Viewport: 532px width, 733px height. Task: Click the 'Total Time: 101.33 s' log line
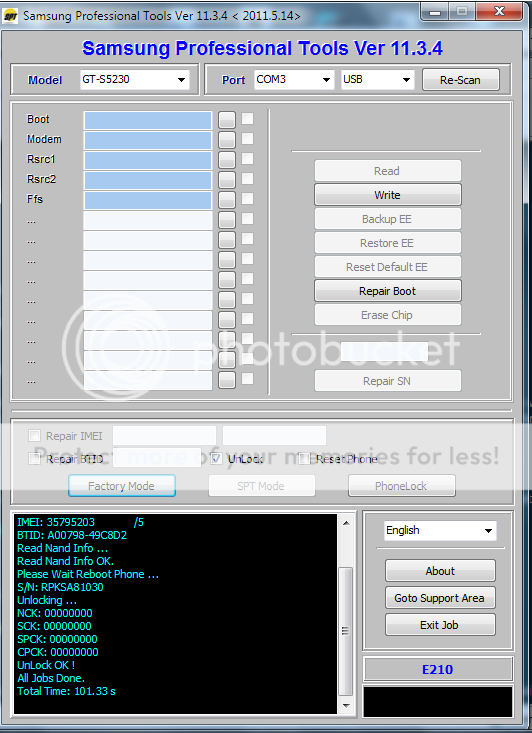[x=66, y=691]
